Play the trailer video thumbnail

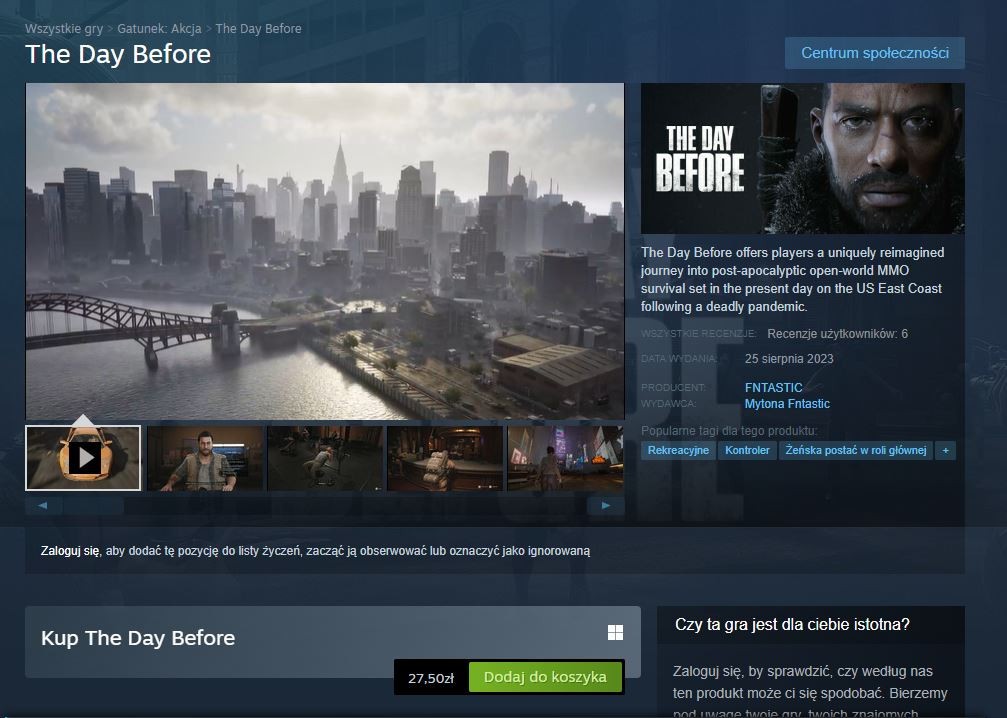coord(83,458)
